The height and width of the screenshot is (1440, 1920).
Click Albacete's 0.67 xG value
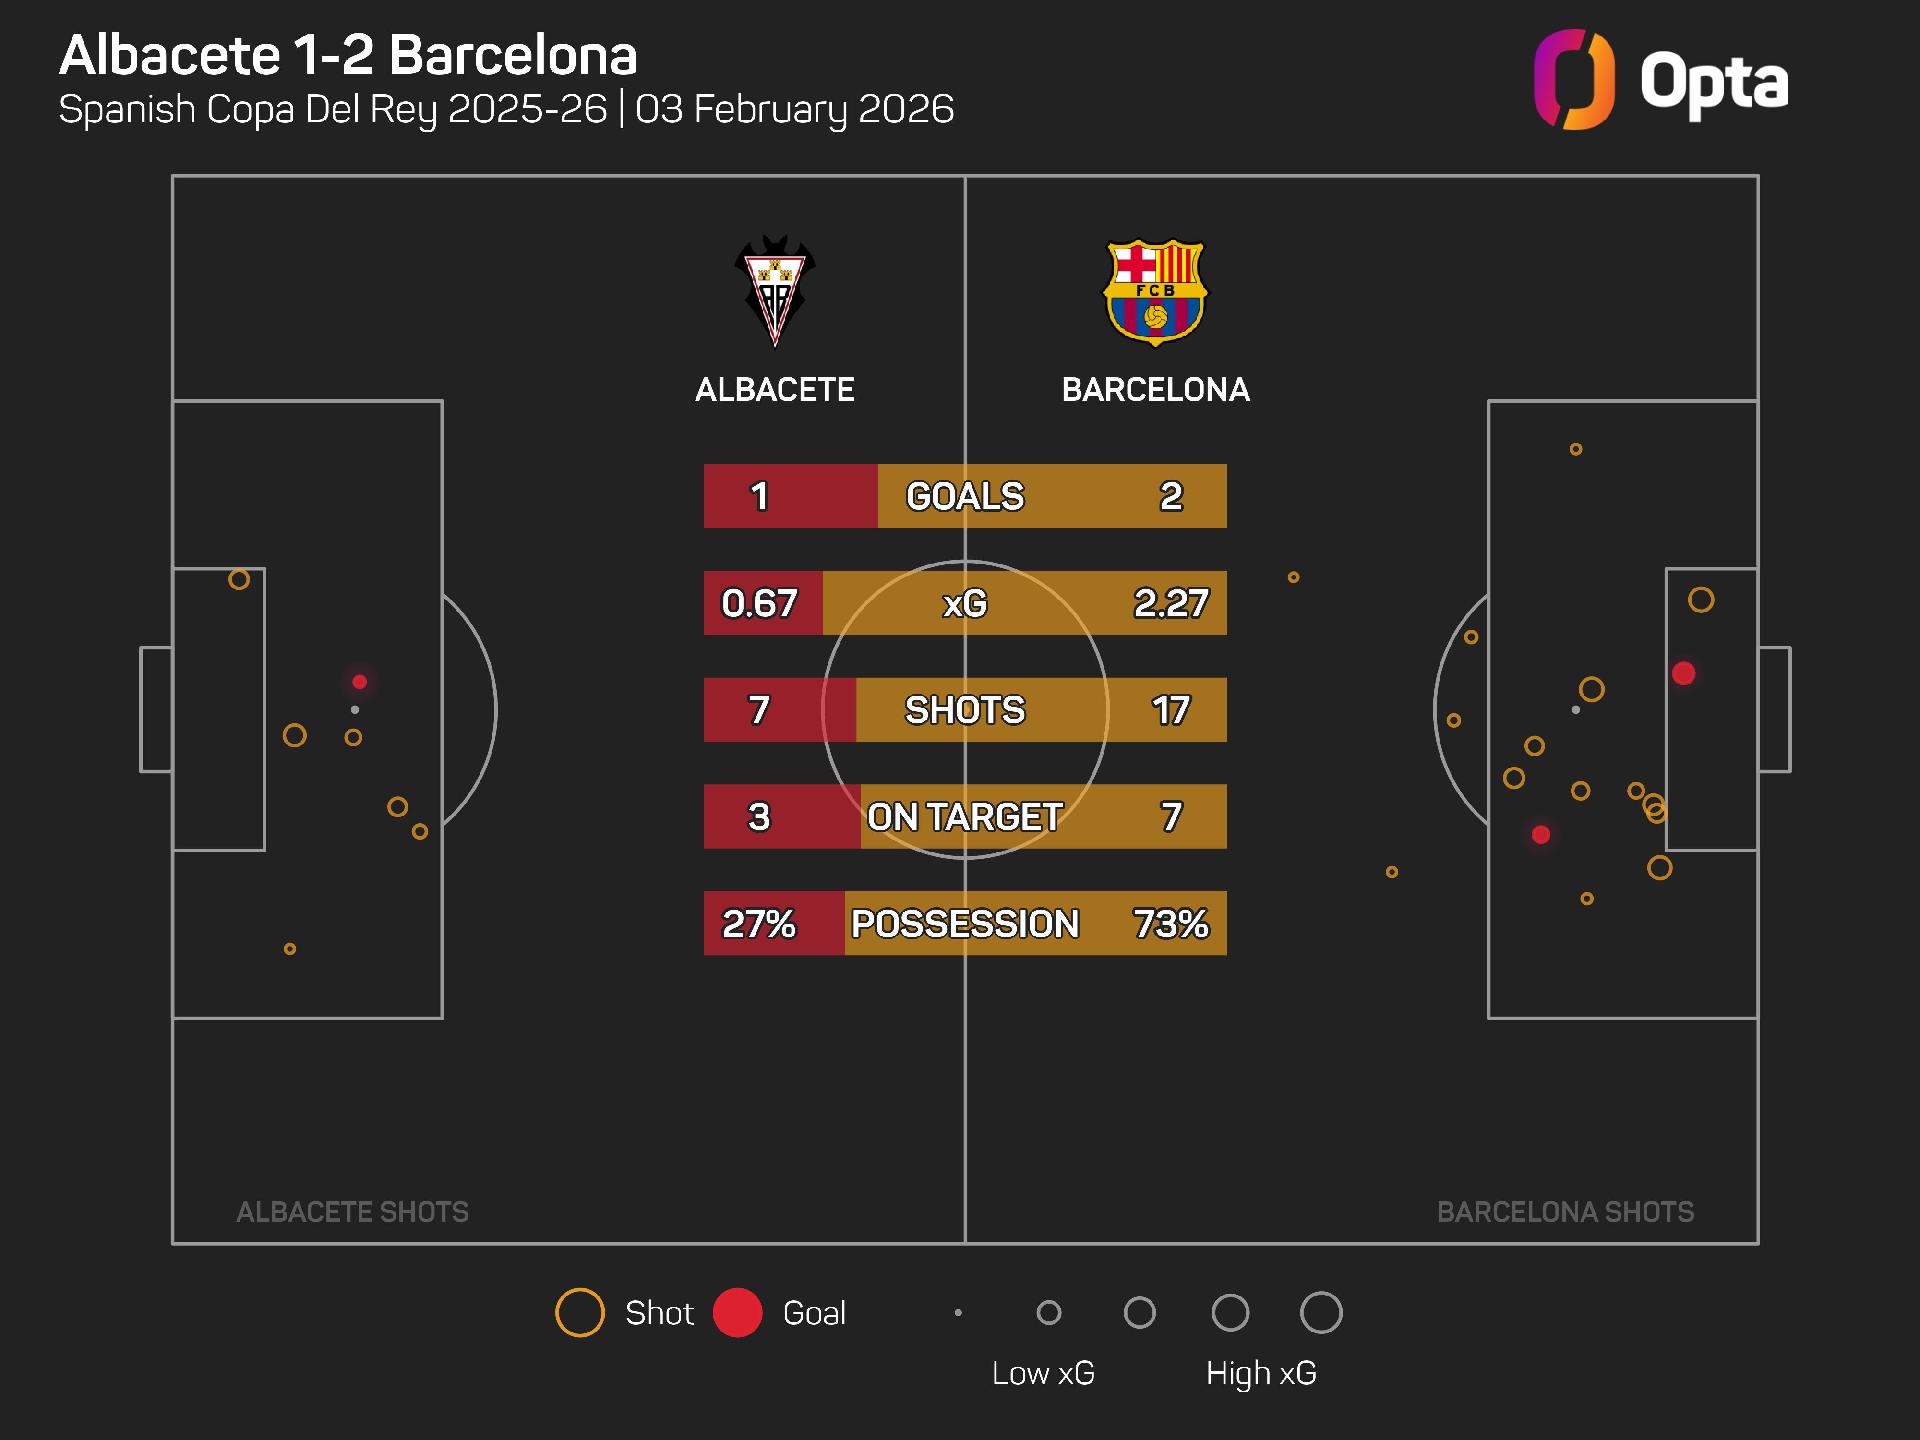[759, 603]
